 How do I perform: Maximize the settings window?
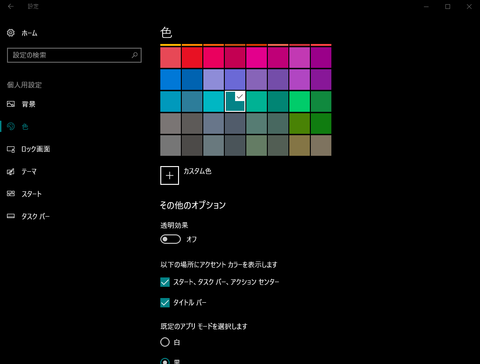(x=448, y=6)
